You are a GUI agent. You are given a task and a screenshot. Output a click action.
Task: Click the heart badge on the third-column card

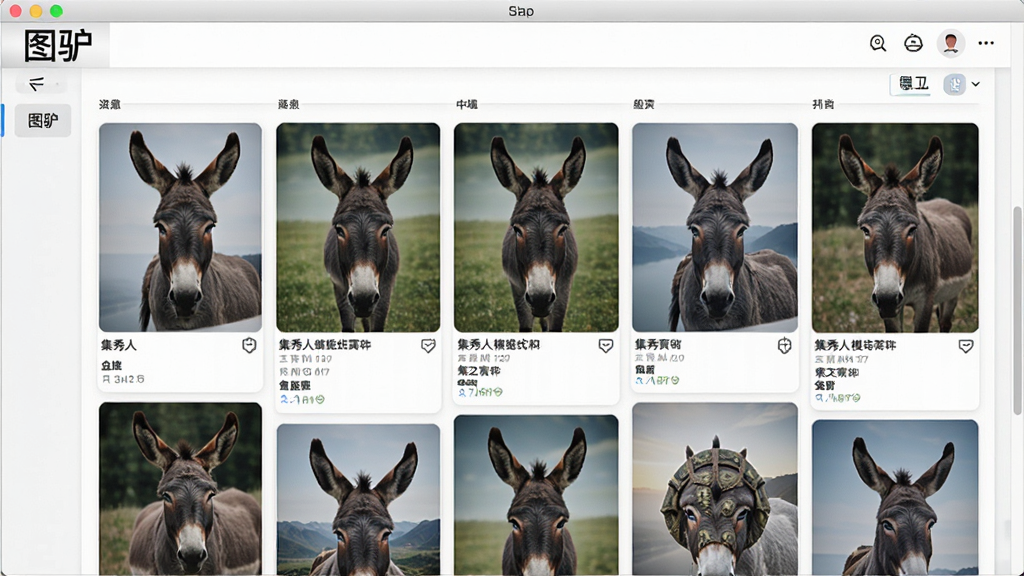coord(605,345)
